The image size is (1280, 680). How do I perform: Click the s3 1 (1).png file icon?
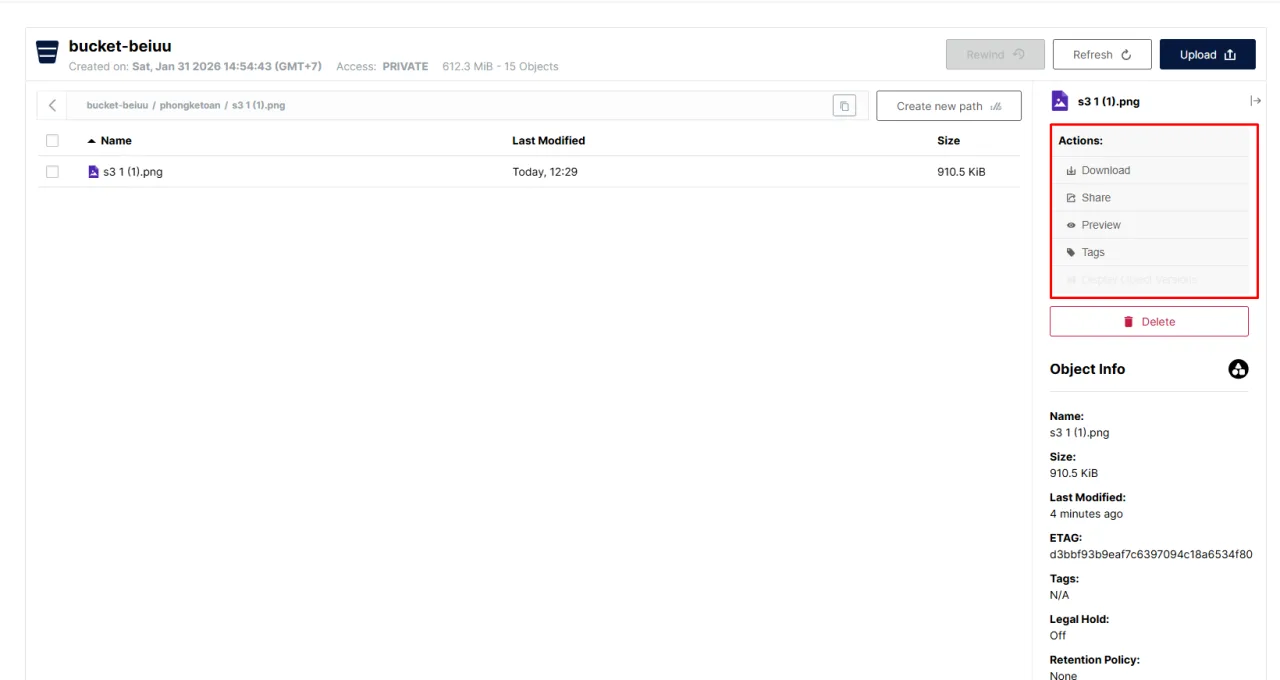pyautogui.click(x=94, y=172)
